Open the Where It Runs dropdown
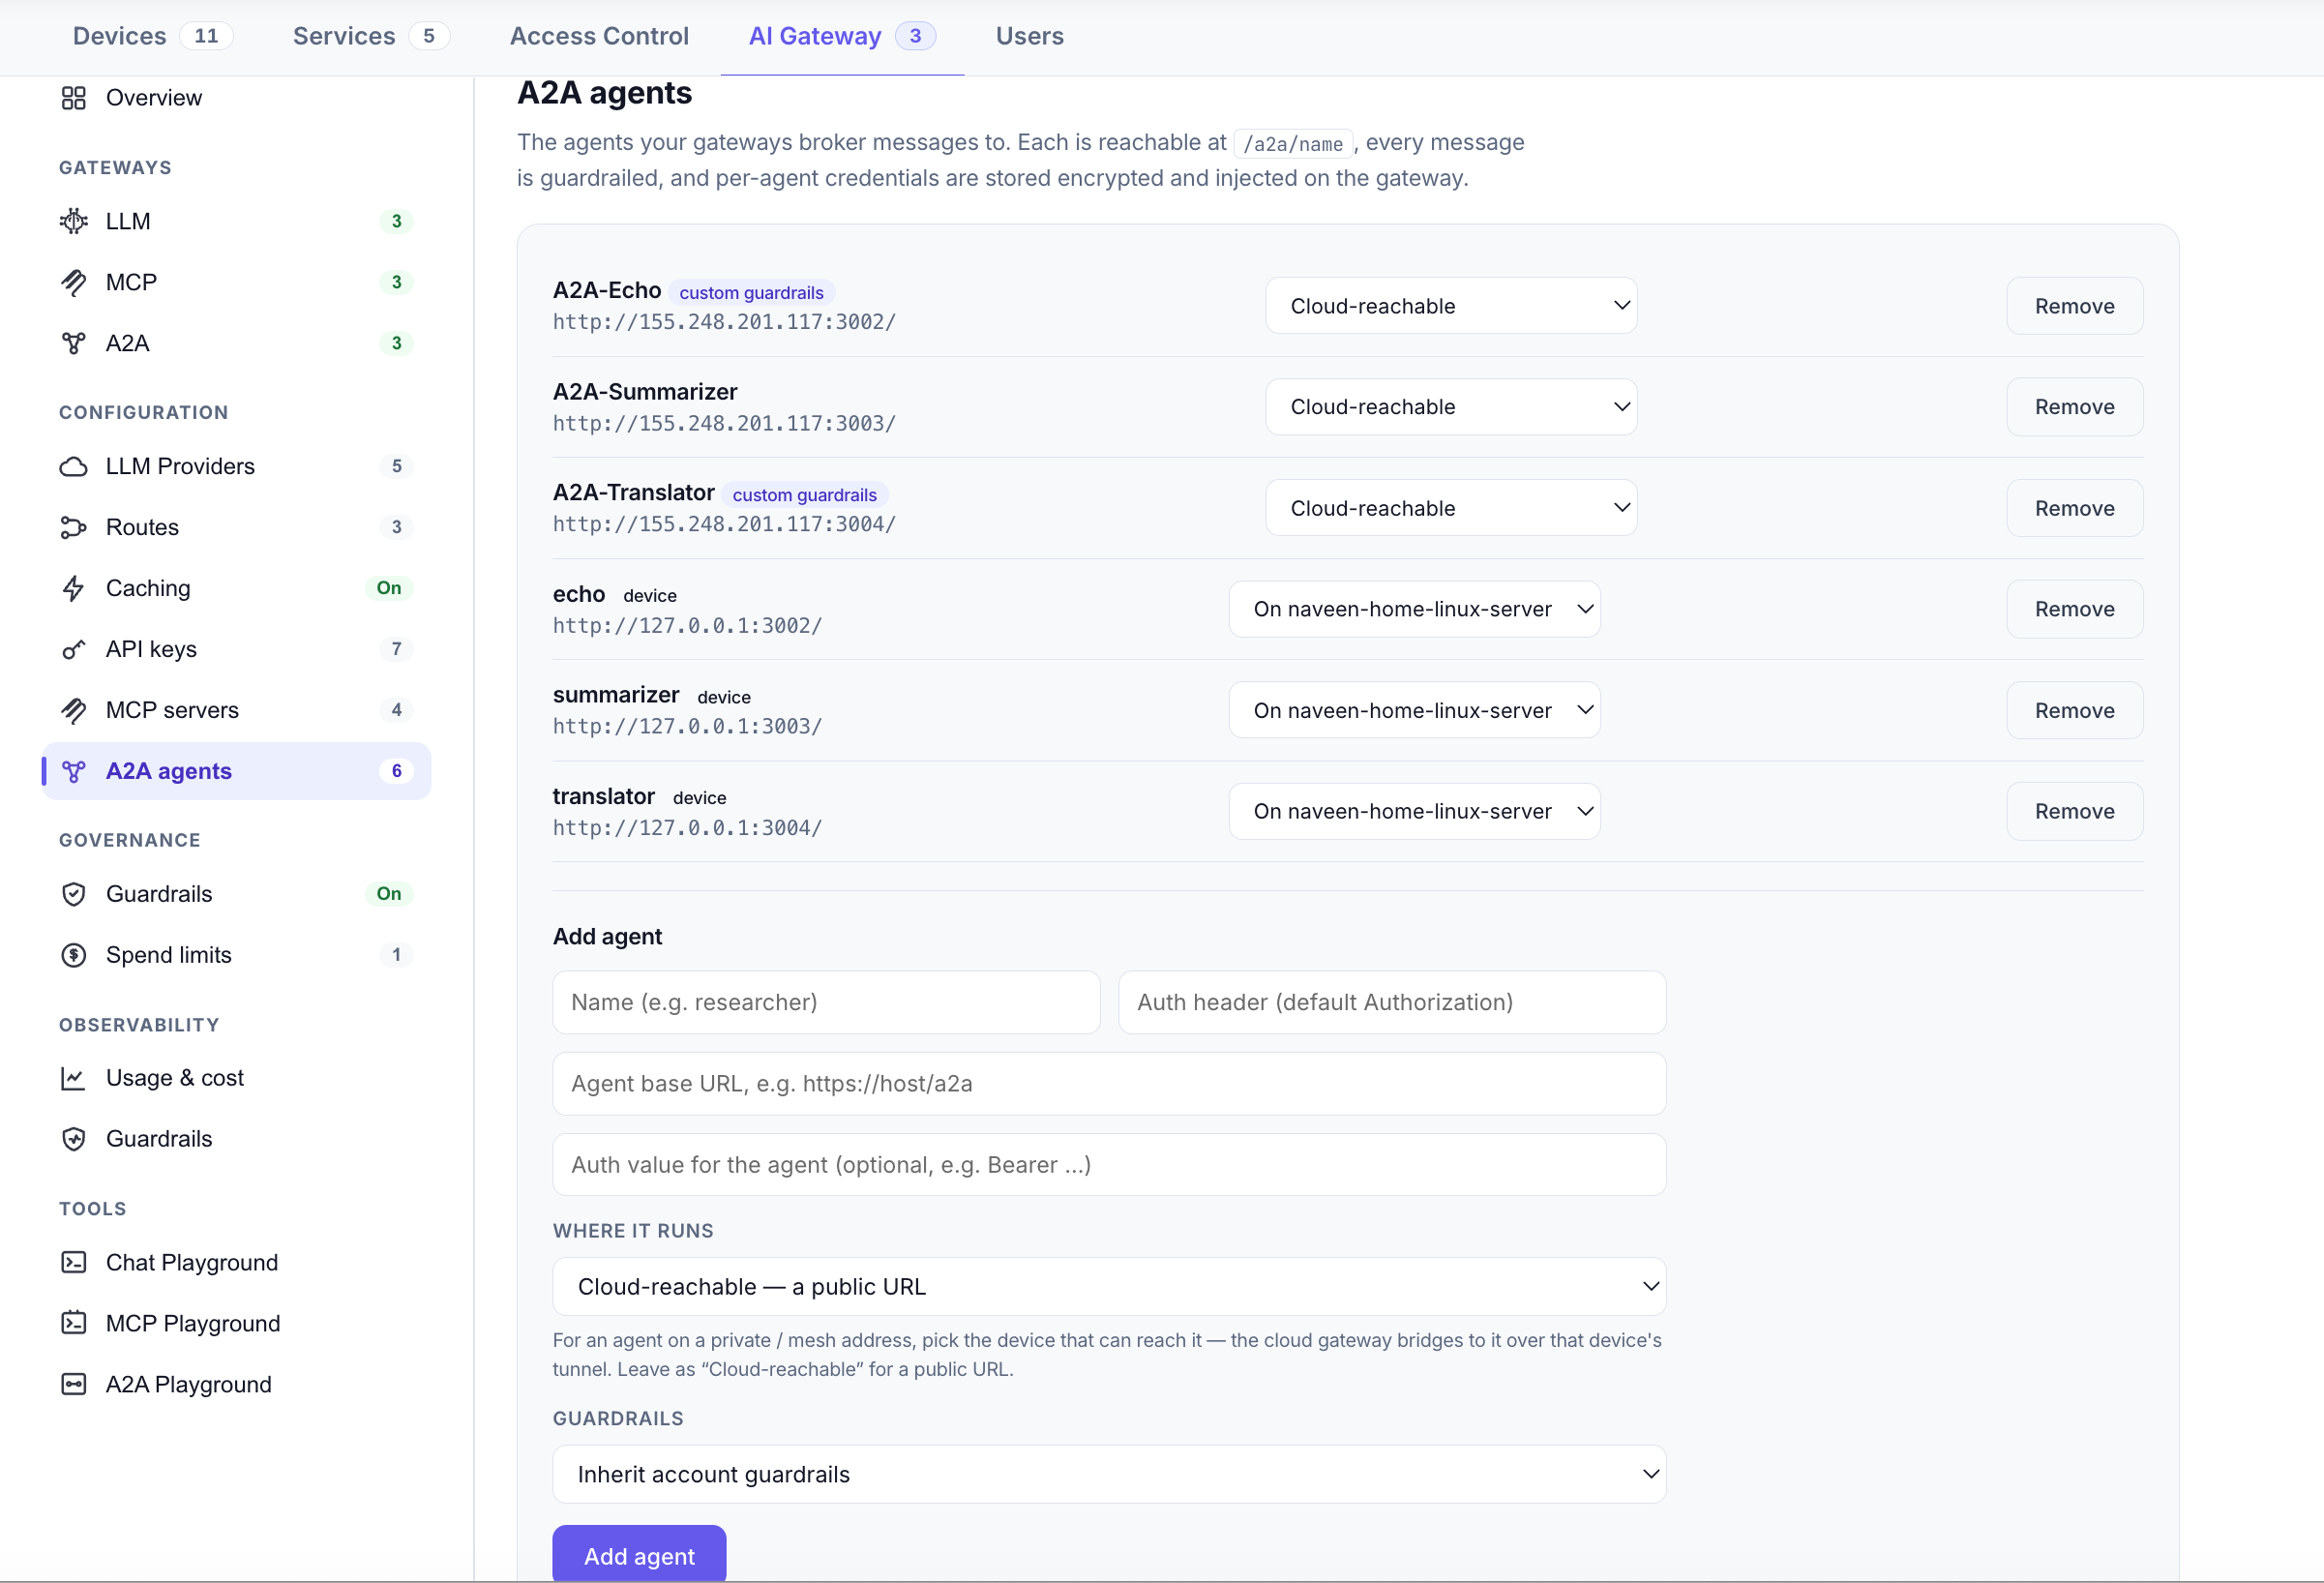 click(x=1109, y=1286)
